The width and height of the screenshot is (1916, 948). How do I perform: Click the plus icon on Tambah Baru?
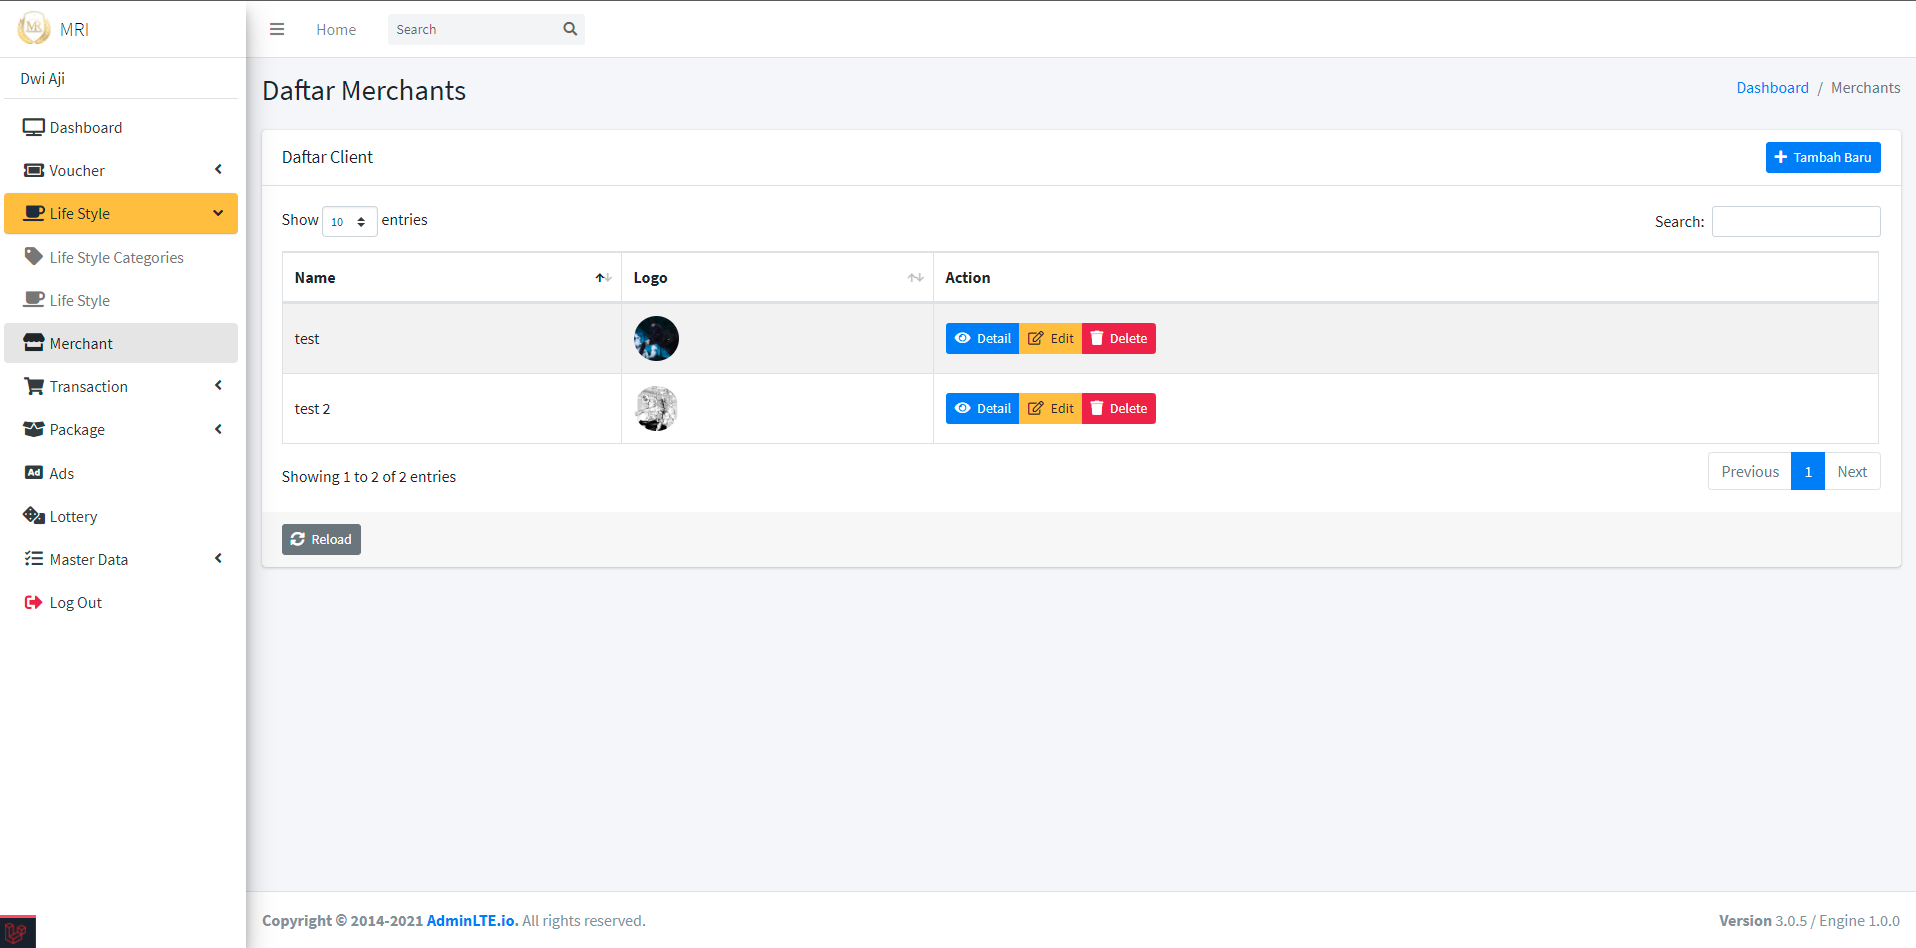(1781, 157)
